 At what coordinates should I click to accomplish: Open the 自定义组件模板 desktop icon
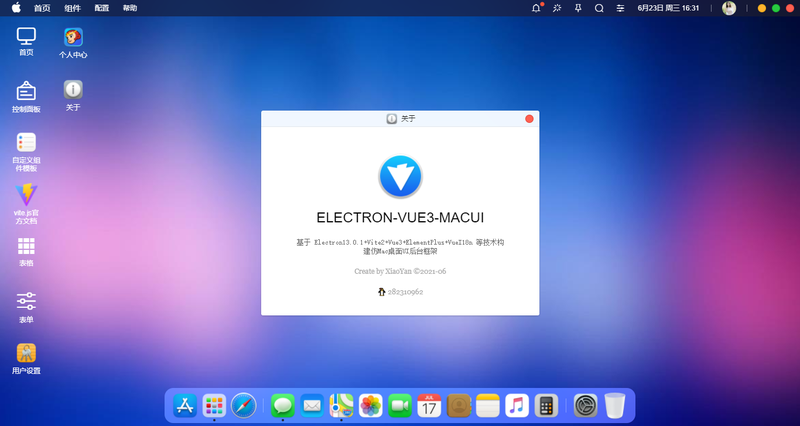coord(26,152)
